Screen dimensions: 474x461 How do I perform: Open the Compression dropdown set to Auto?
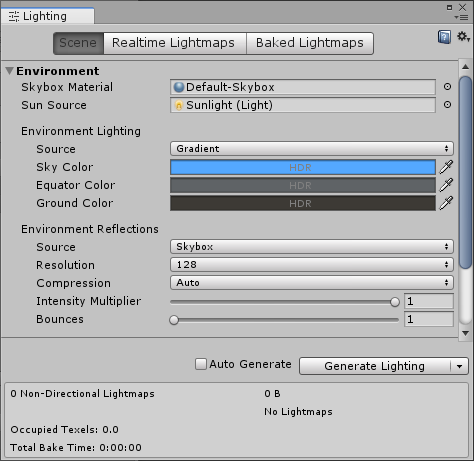pos(312,283)
